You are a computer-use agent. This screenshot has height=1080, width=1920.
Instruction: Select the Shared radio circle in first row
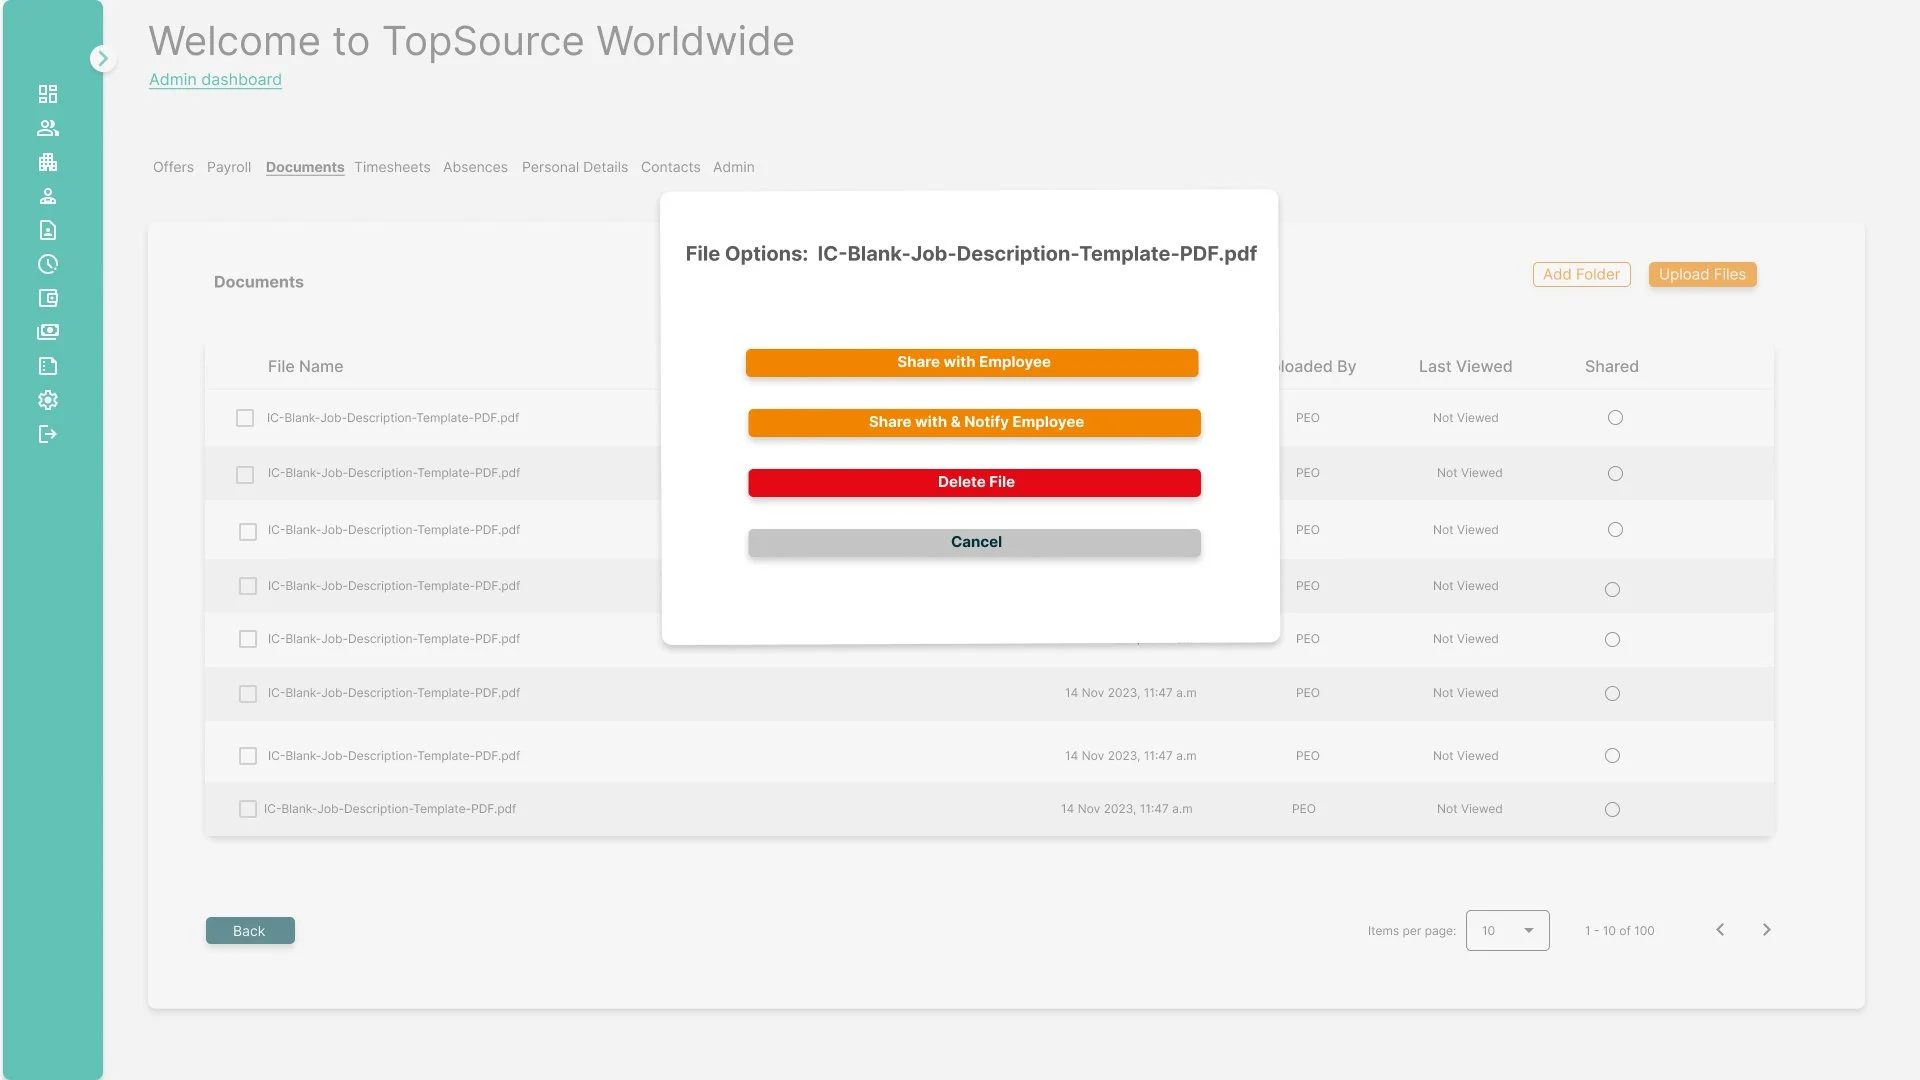click(x=1615, y=418)
